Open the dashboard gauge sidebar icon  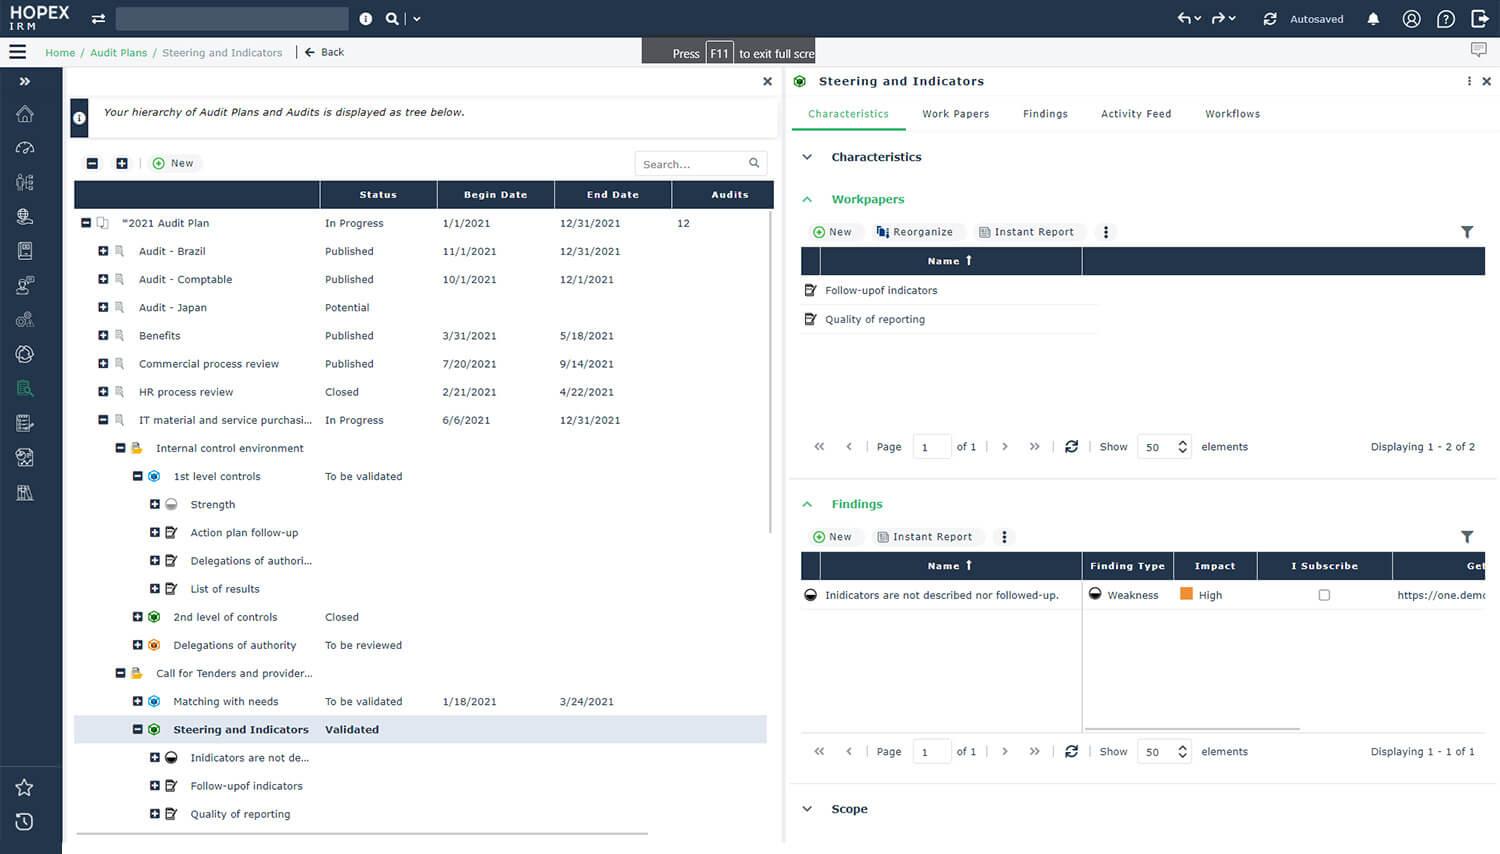pyautogui.click(x=25, y=148)
